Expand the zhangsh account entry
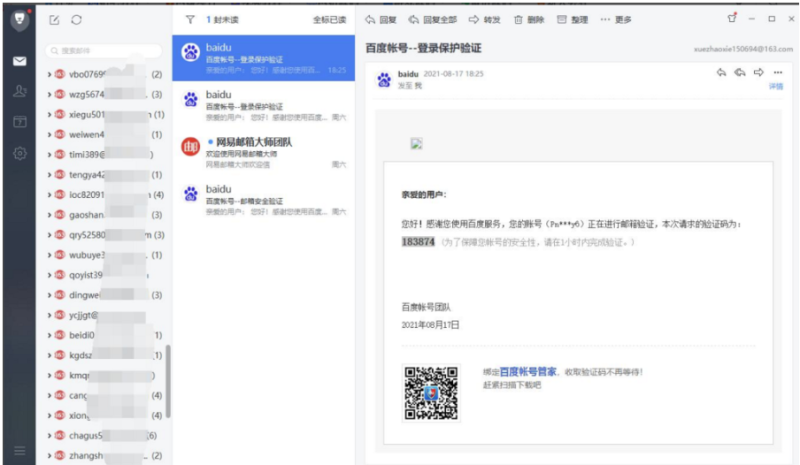This screenshot has height=465, width=800. [x=50, y=455]
